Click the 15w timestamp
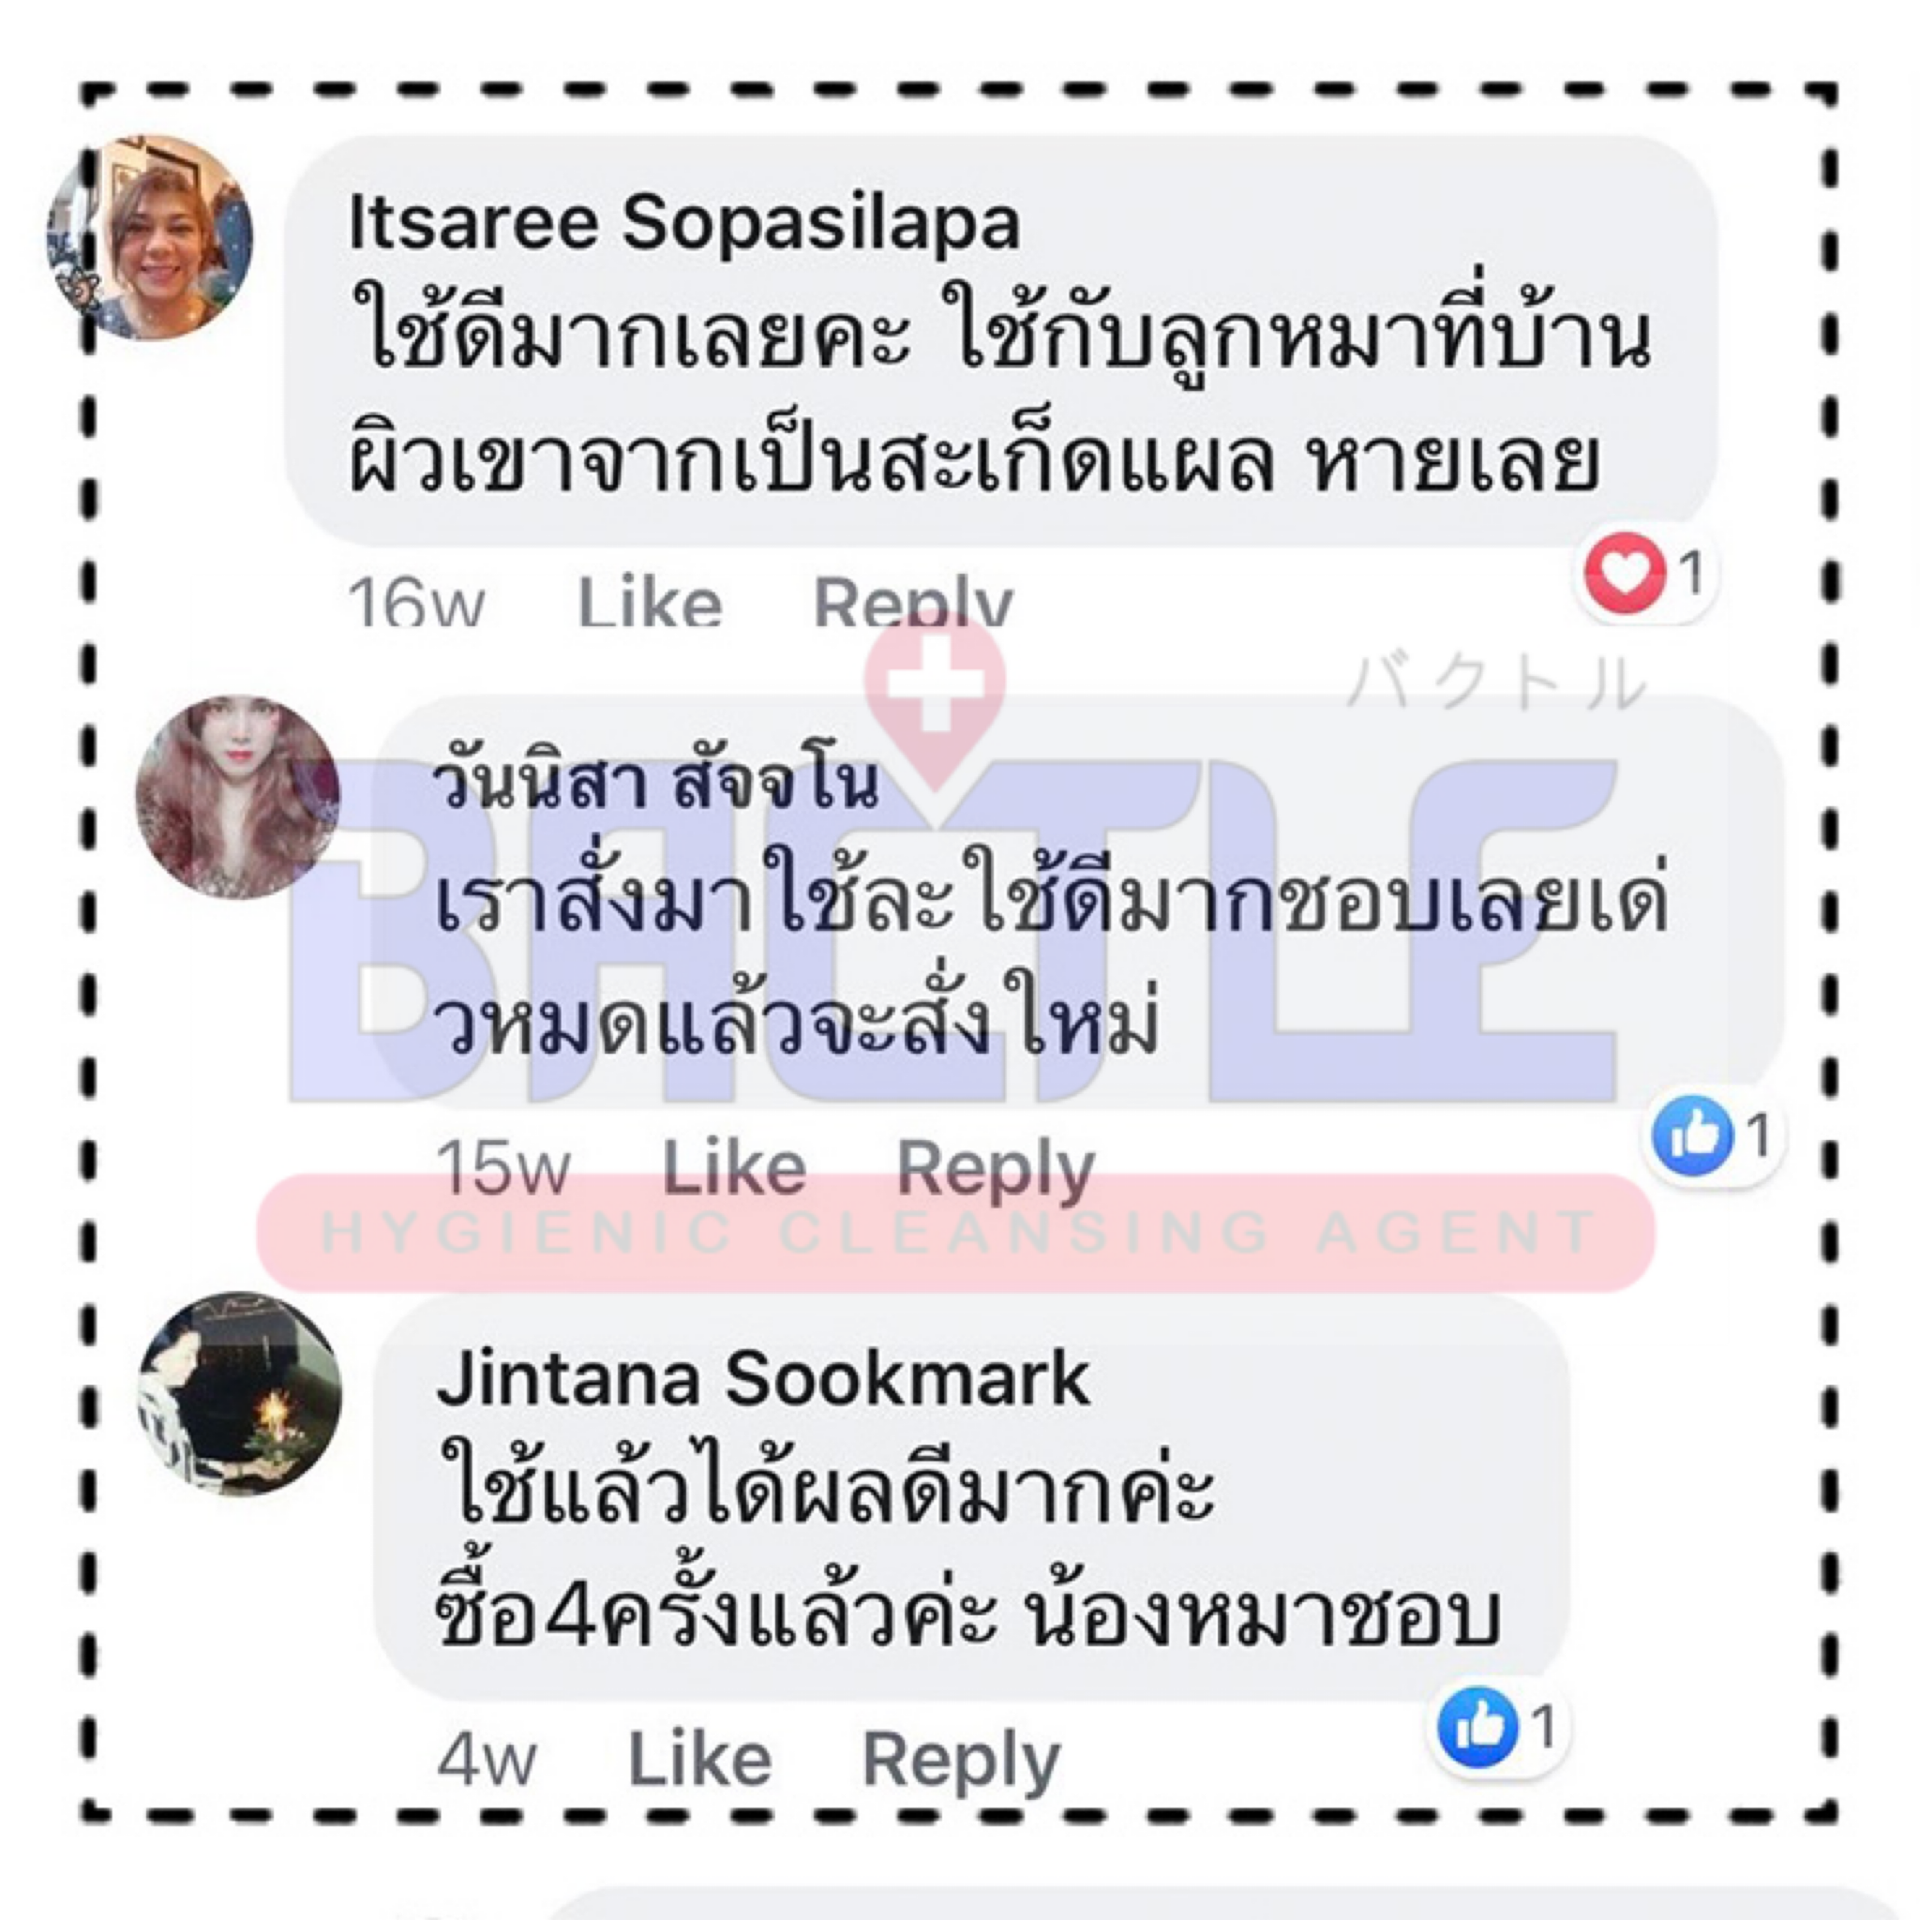The image size is (1920, 1920). coord(504,1167)
